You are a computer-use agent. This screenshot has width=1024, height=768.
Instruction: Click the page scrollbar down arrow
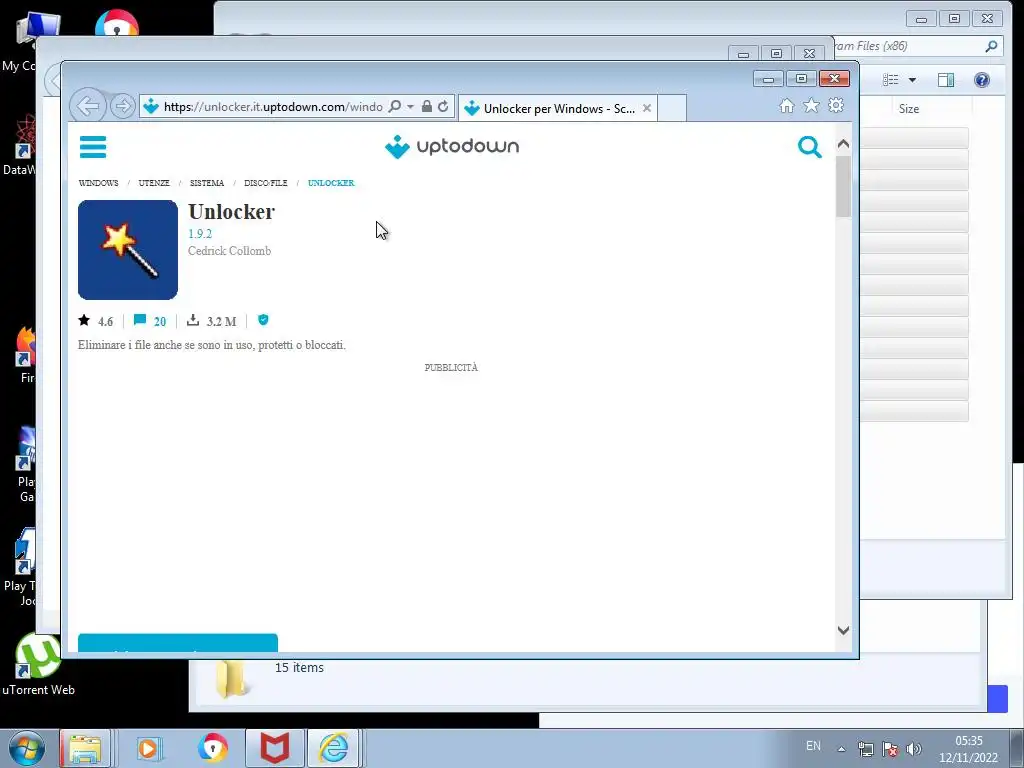click(843, 630)
